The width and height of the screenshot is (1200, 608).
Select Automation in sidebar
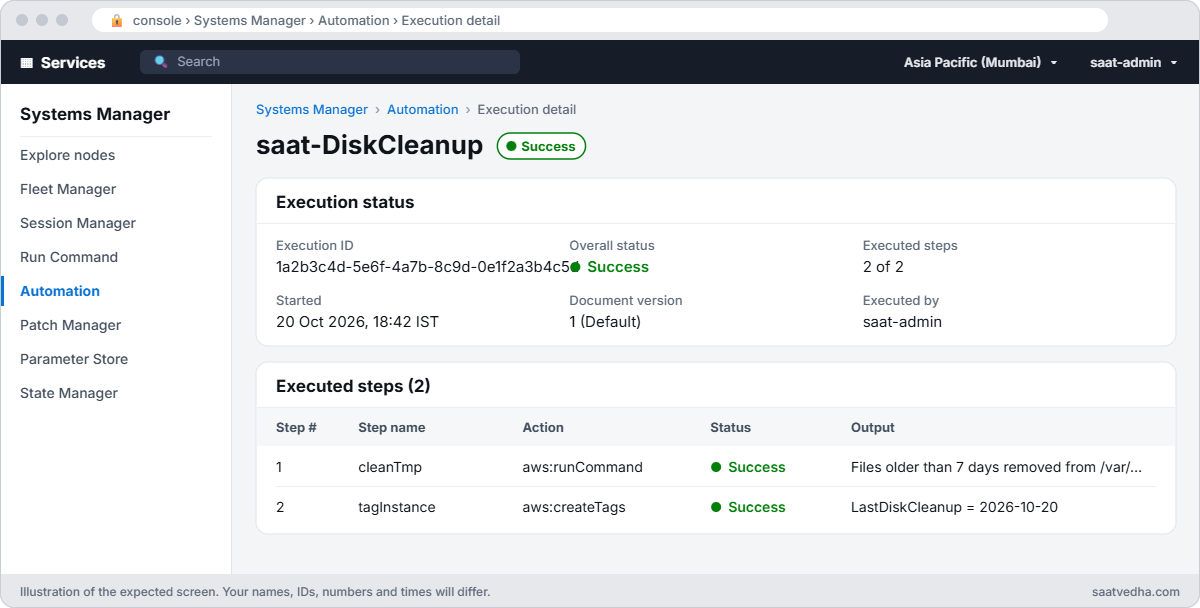click(x=60, y=291)
